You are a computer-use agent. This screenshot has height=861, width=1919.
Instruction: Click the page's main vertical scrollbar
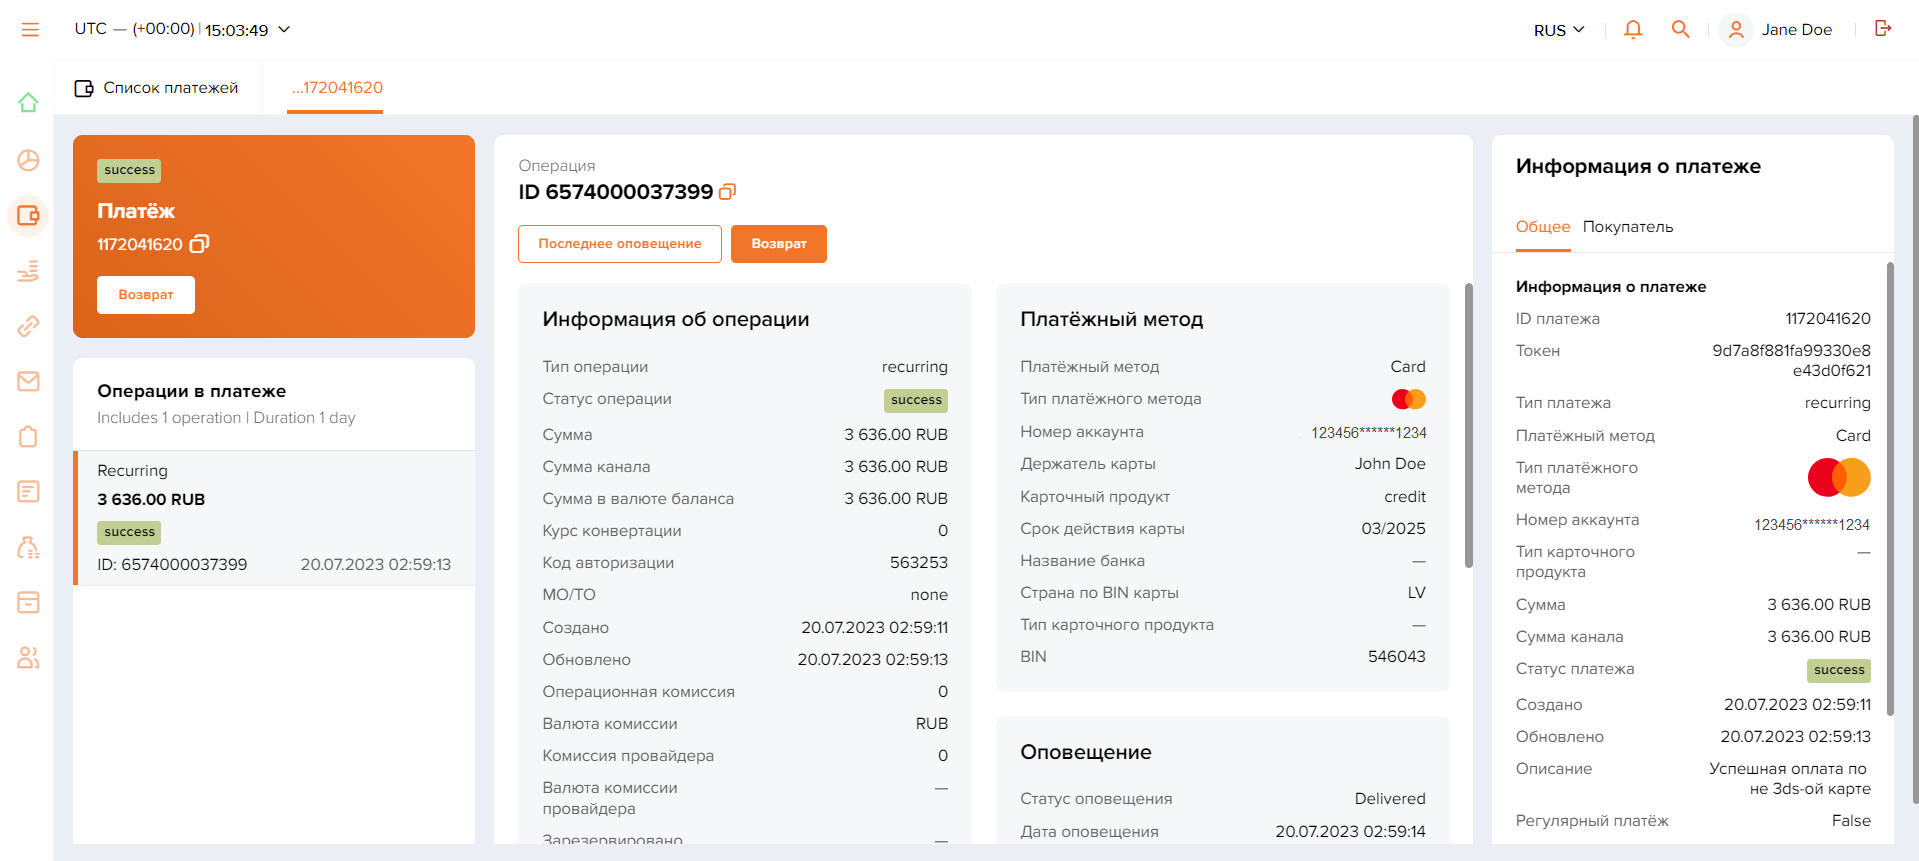1915,460
